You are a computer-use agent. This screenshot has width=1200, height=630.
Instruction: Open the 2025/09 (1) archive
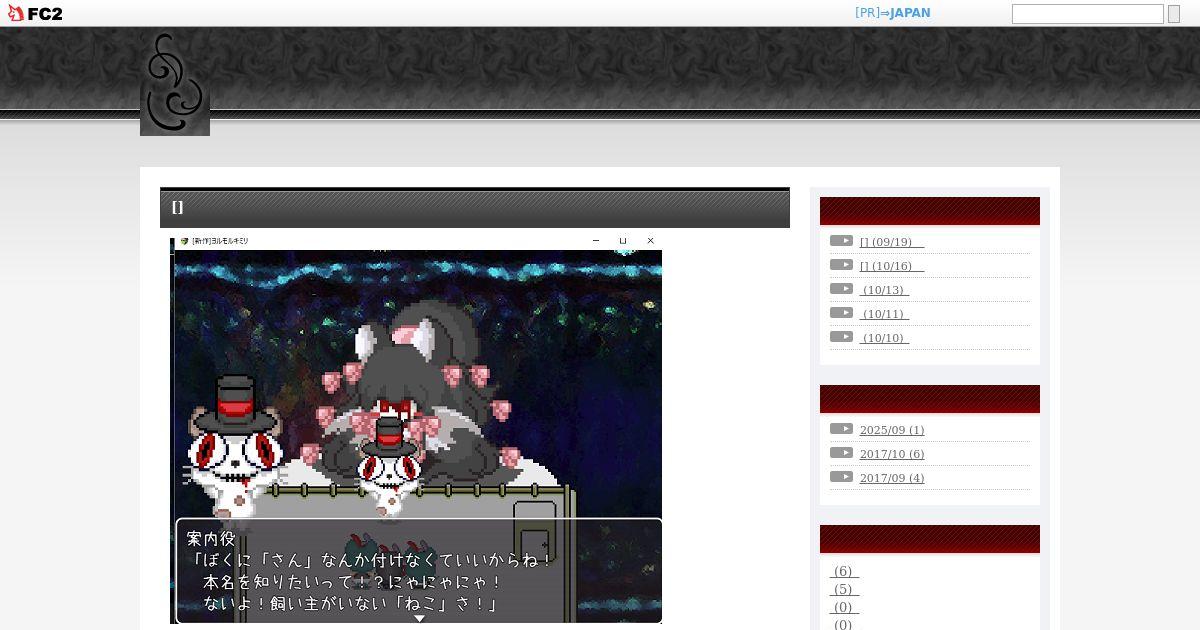(x=892, y=430)
